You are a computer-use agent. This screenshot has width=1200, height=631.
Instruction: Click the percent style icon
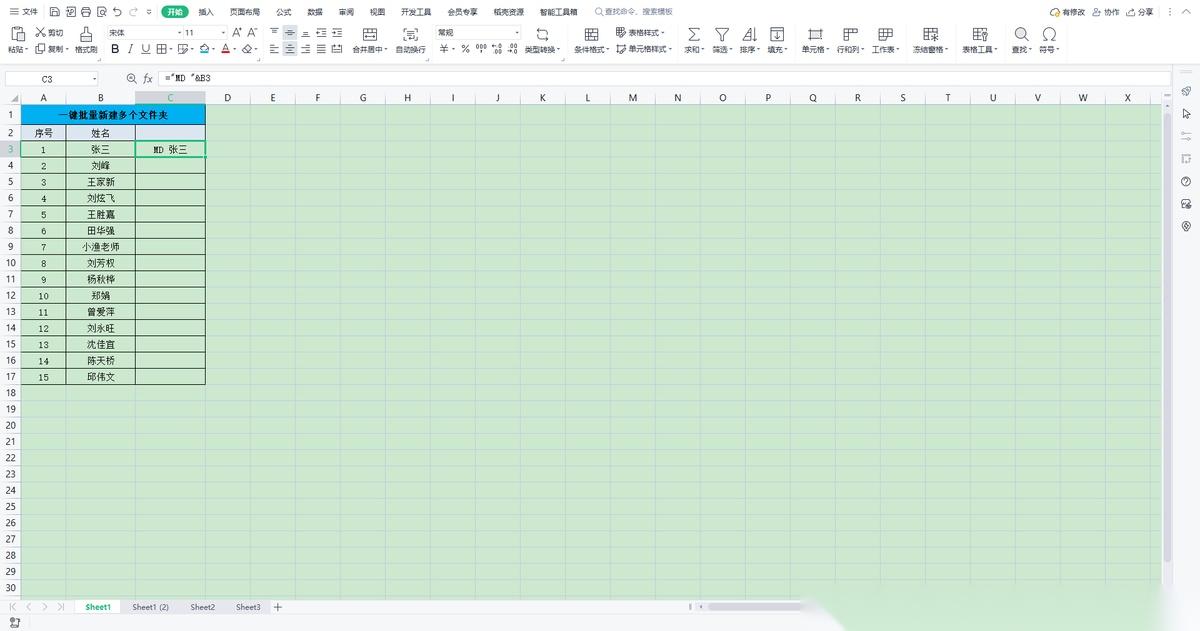465,48
